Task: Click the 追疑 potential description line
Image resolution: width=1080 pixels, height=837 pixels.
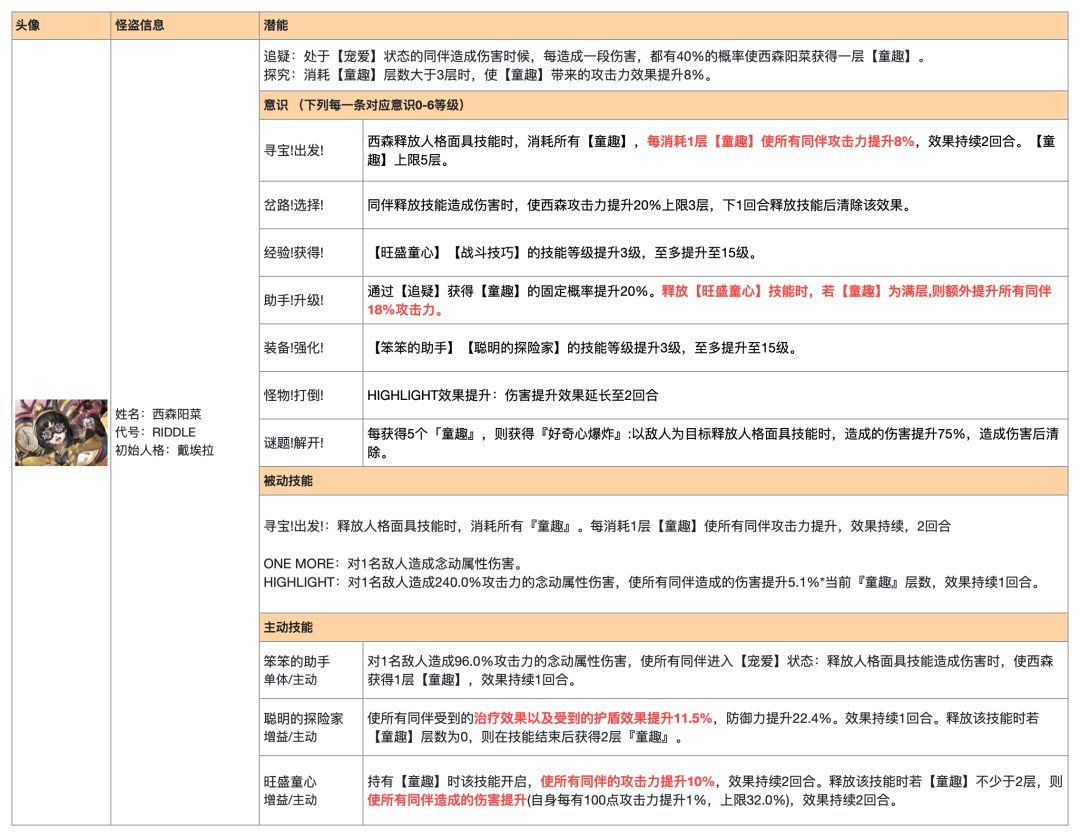Action: (x=594, y=56)
